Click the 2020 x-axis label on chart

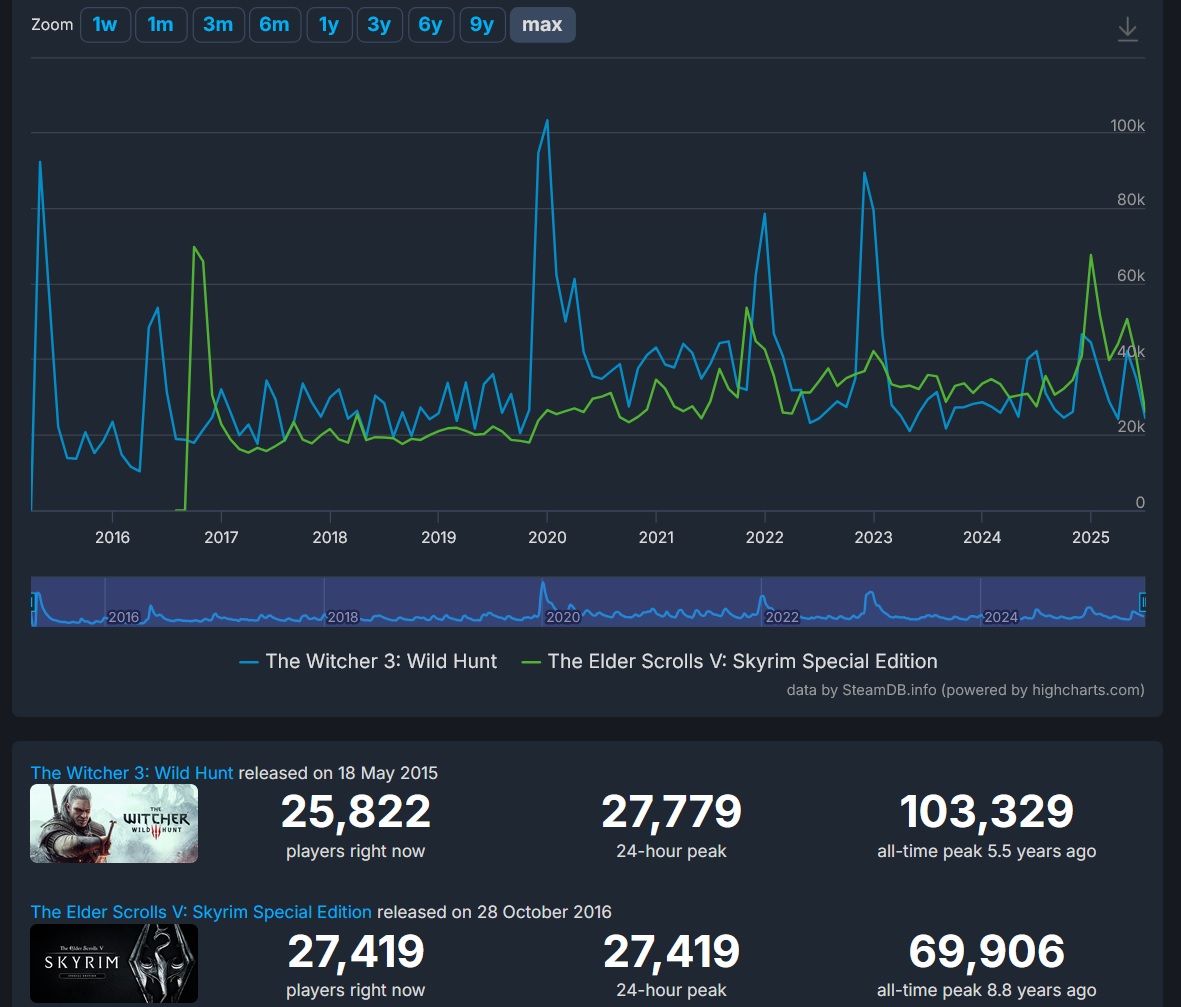click(547, 537)
